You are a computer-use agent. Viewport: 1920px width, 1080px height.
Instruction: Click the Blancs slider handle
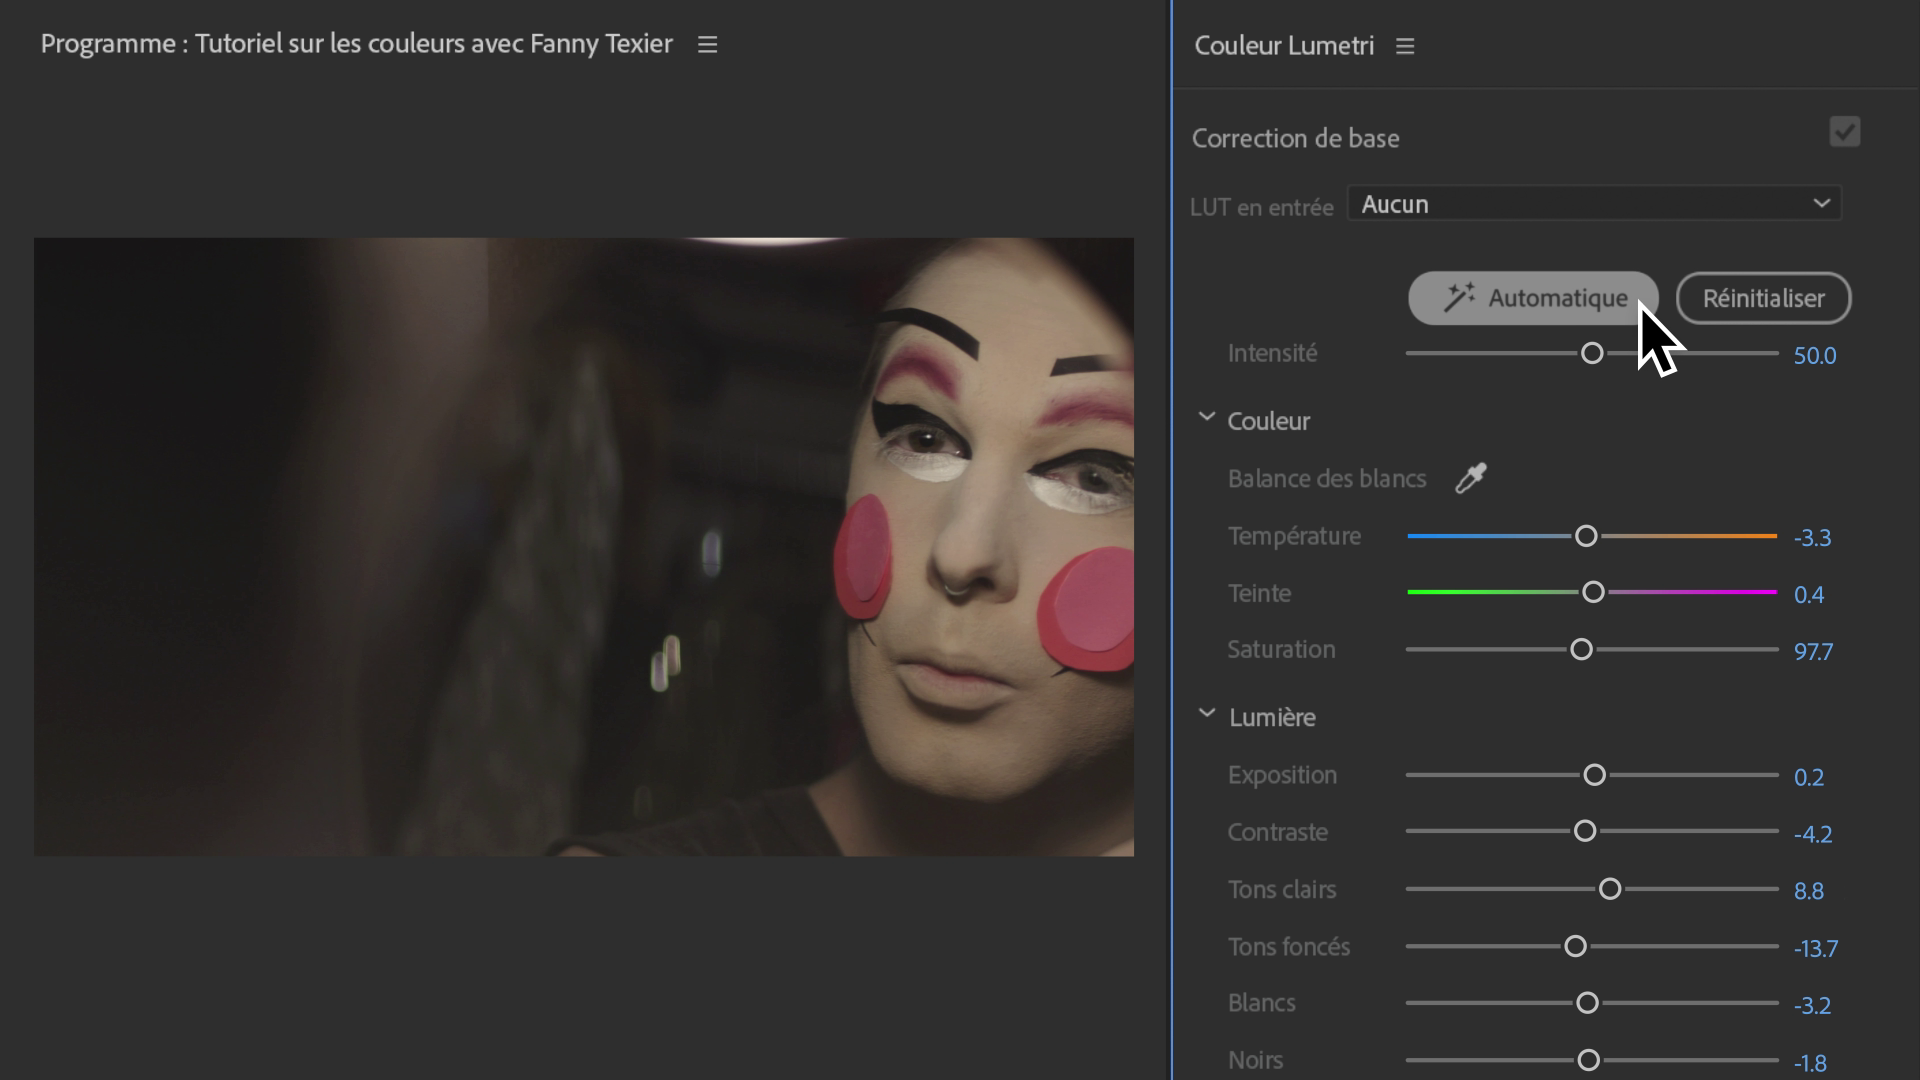(x=1587, y=1003)
